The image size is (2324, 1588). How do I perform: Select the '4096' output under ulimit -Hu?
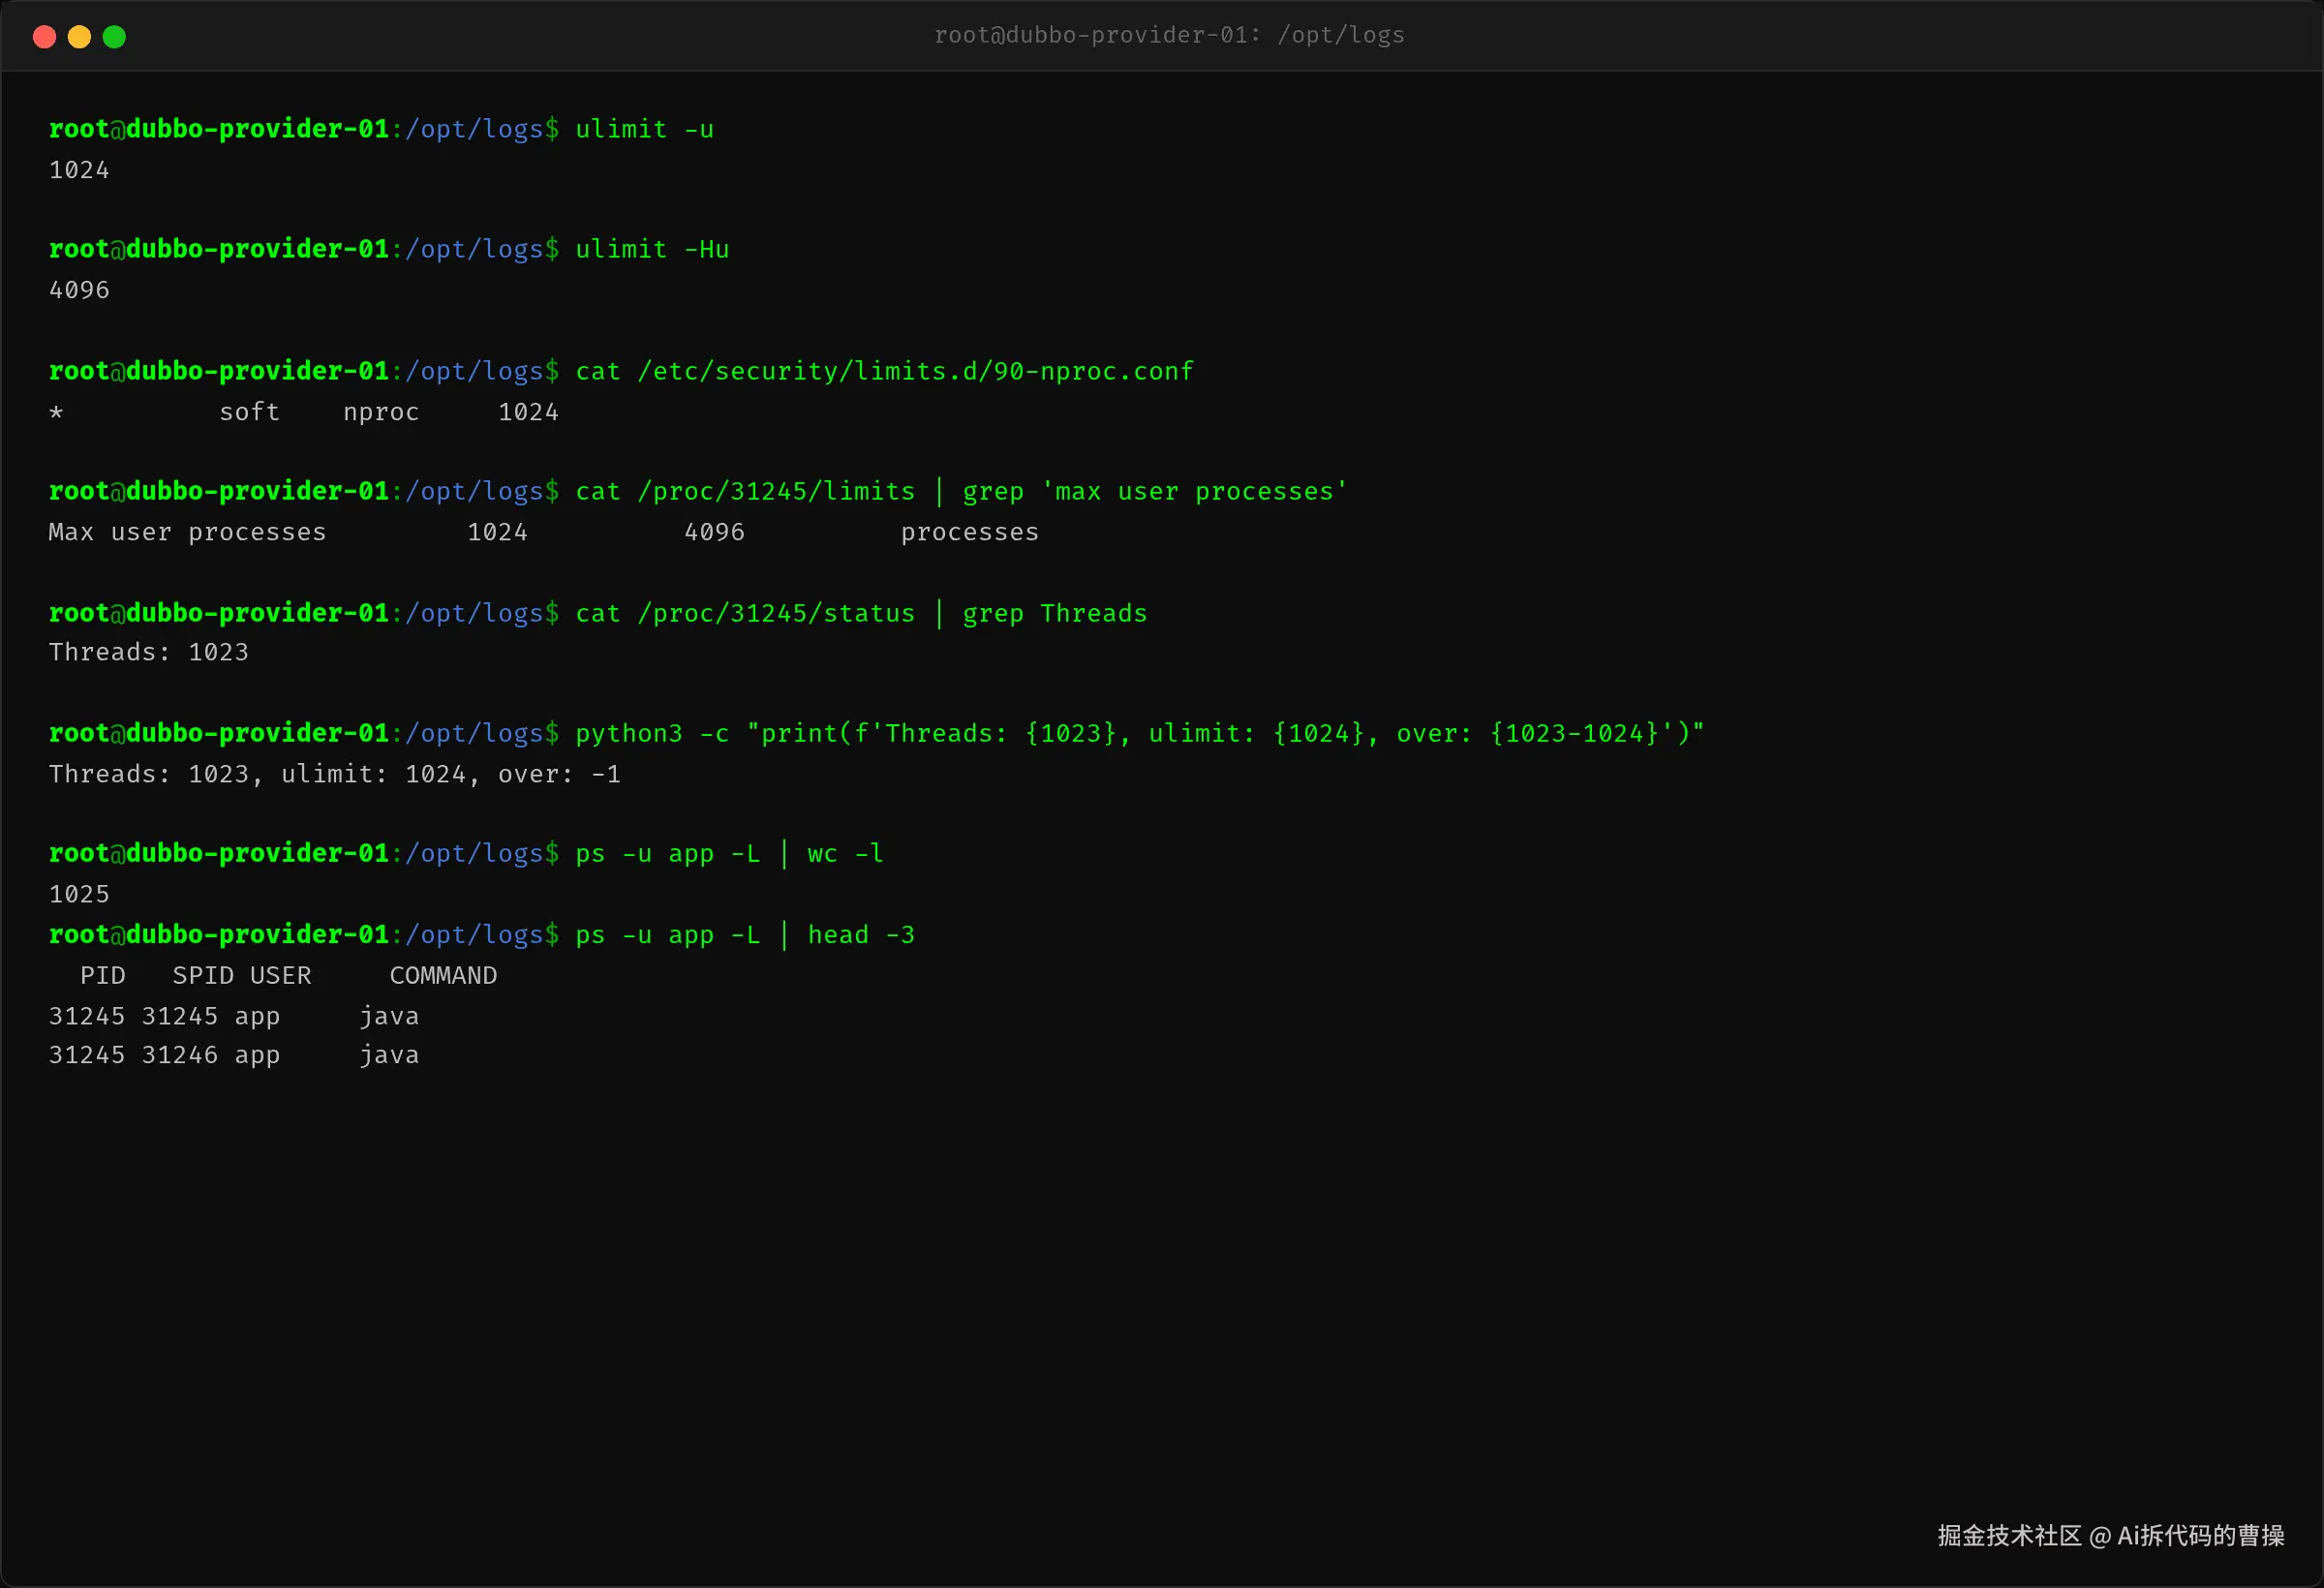79,290
